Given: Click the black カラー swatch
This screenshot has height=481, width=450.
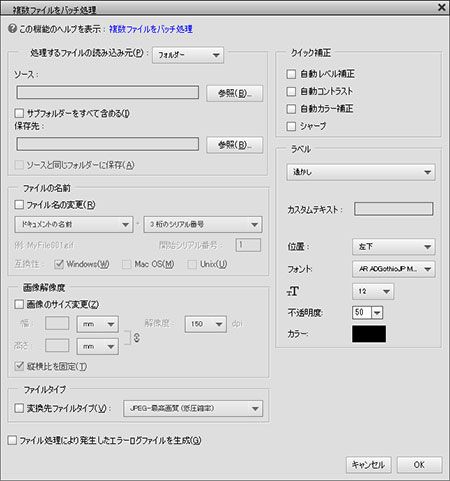Looking at the screenshot, I should point(369,334).
